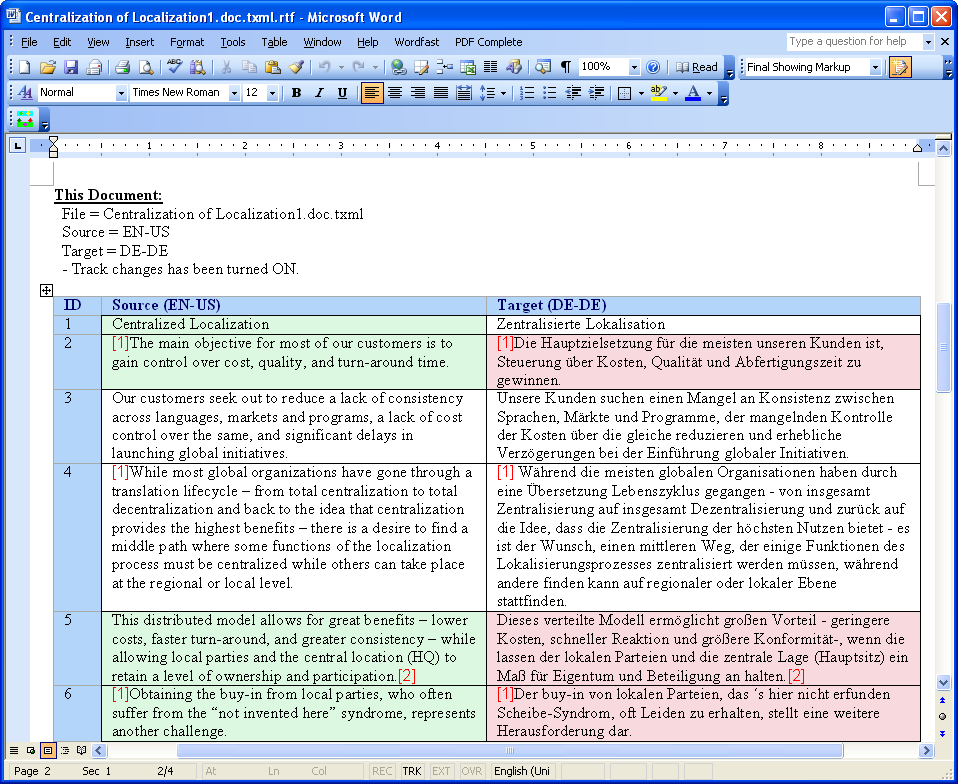
Task: Open the 100% zoom dropdown
Action: click(x=634, y=67)
